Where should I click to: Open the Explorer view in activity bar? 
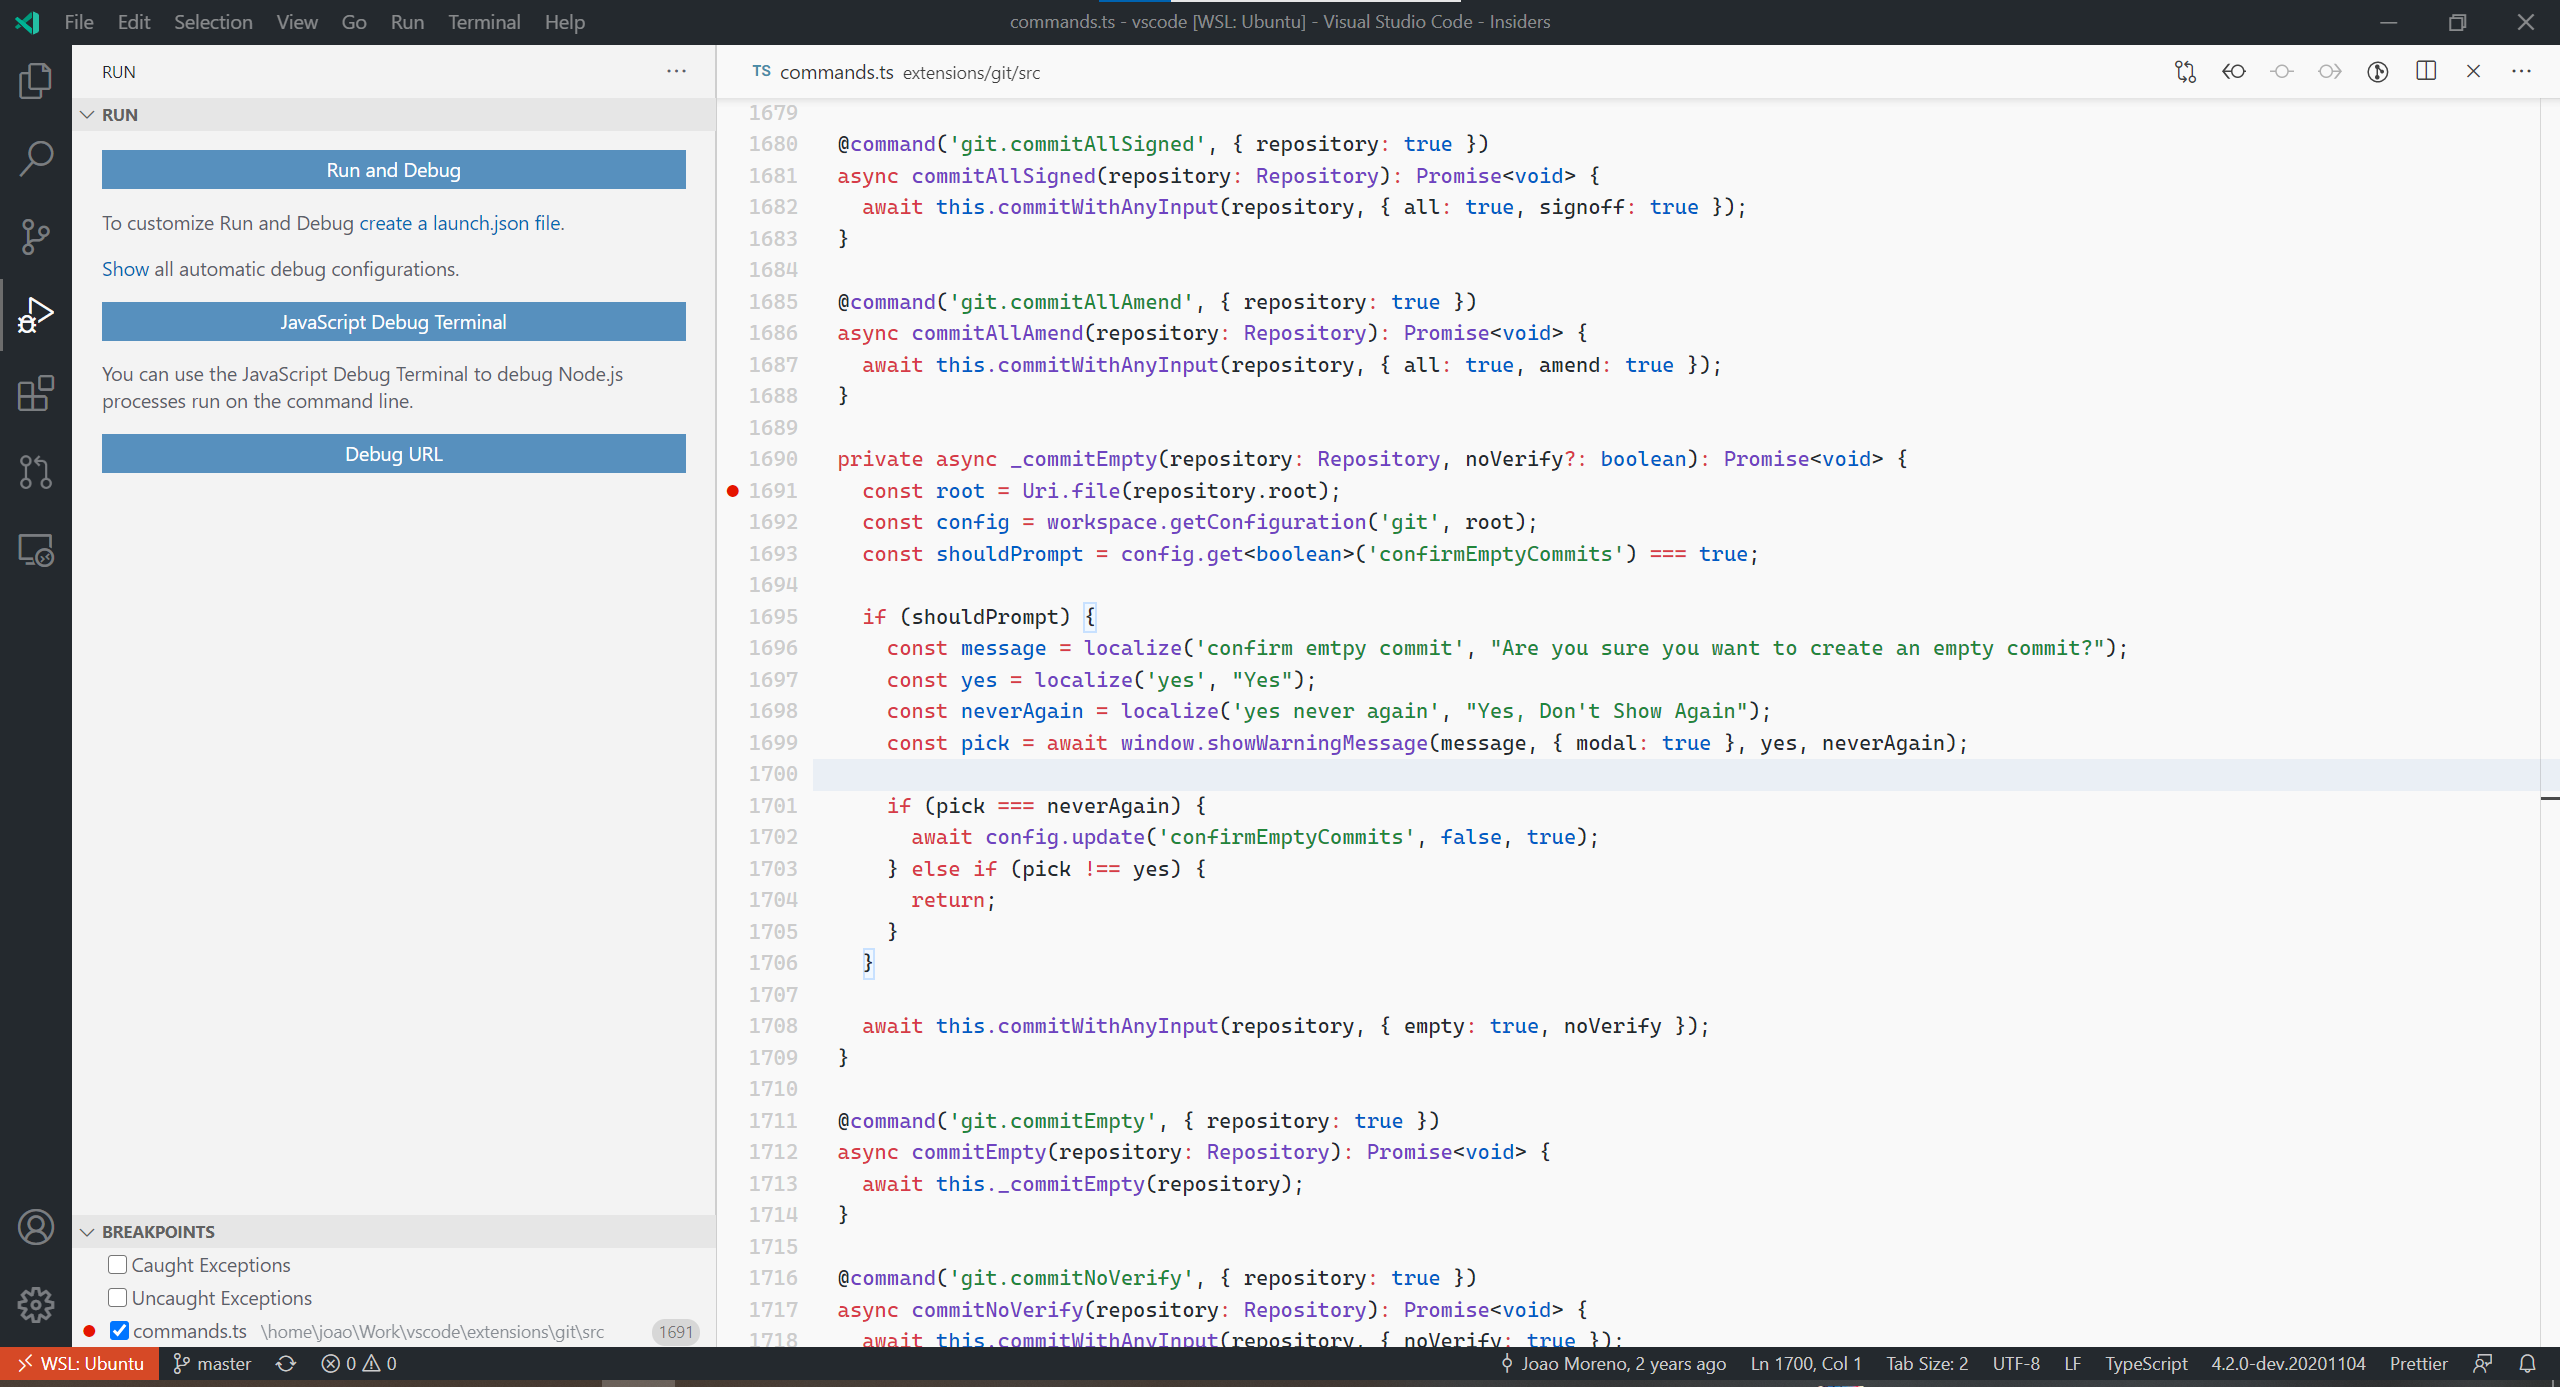(36, 81)
